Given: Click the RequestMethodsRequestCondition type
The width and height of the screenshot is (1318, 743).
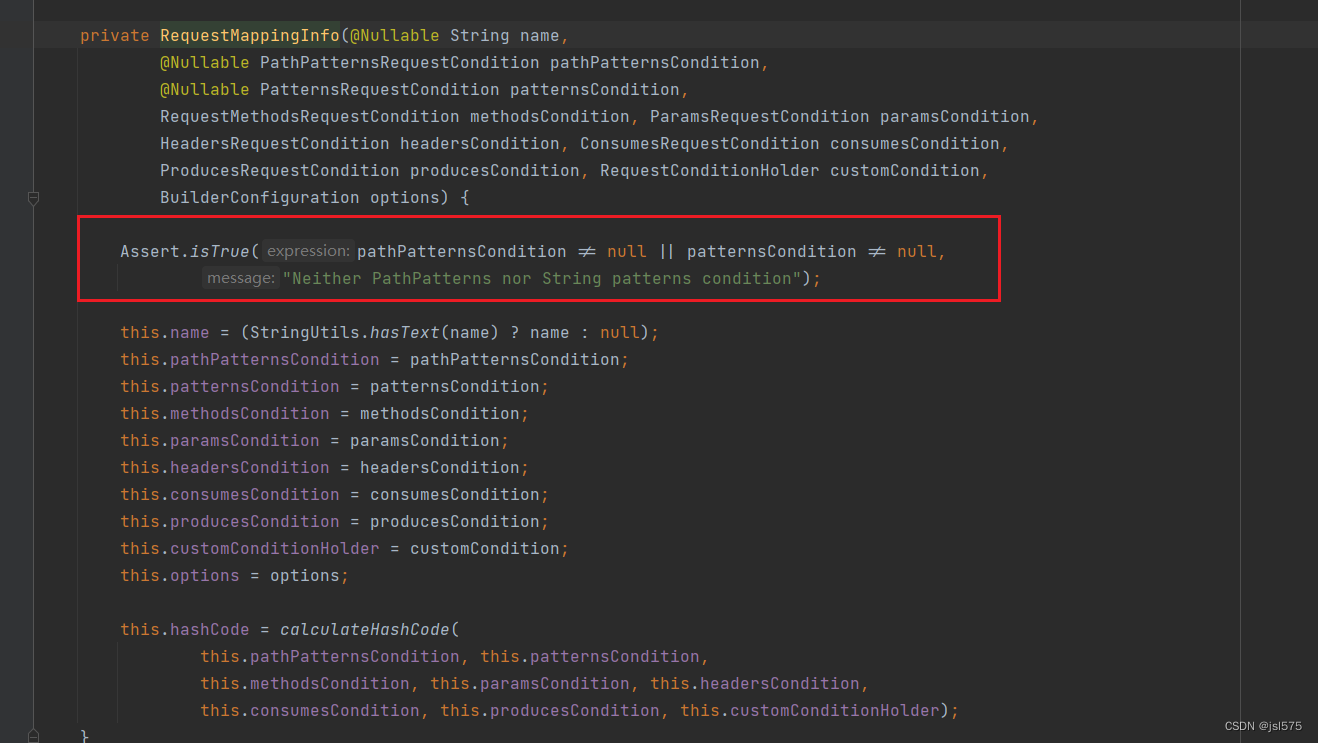Looking at the screenshot, I should click(310, 117).
